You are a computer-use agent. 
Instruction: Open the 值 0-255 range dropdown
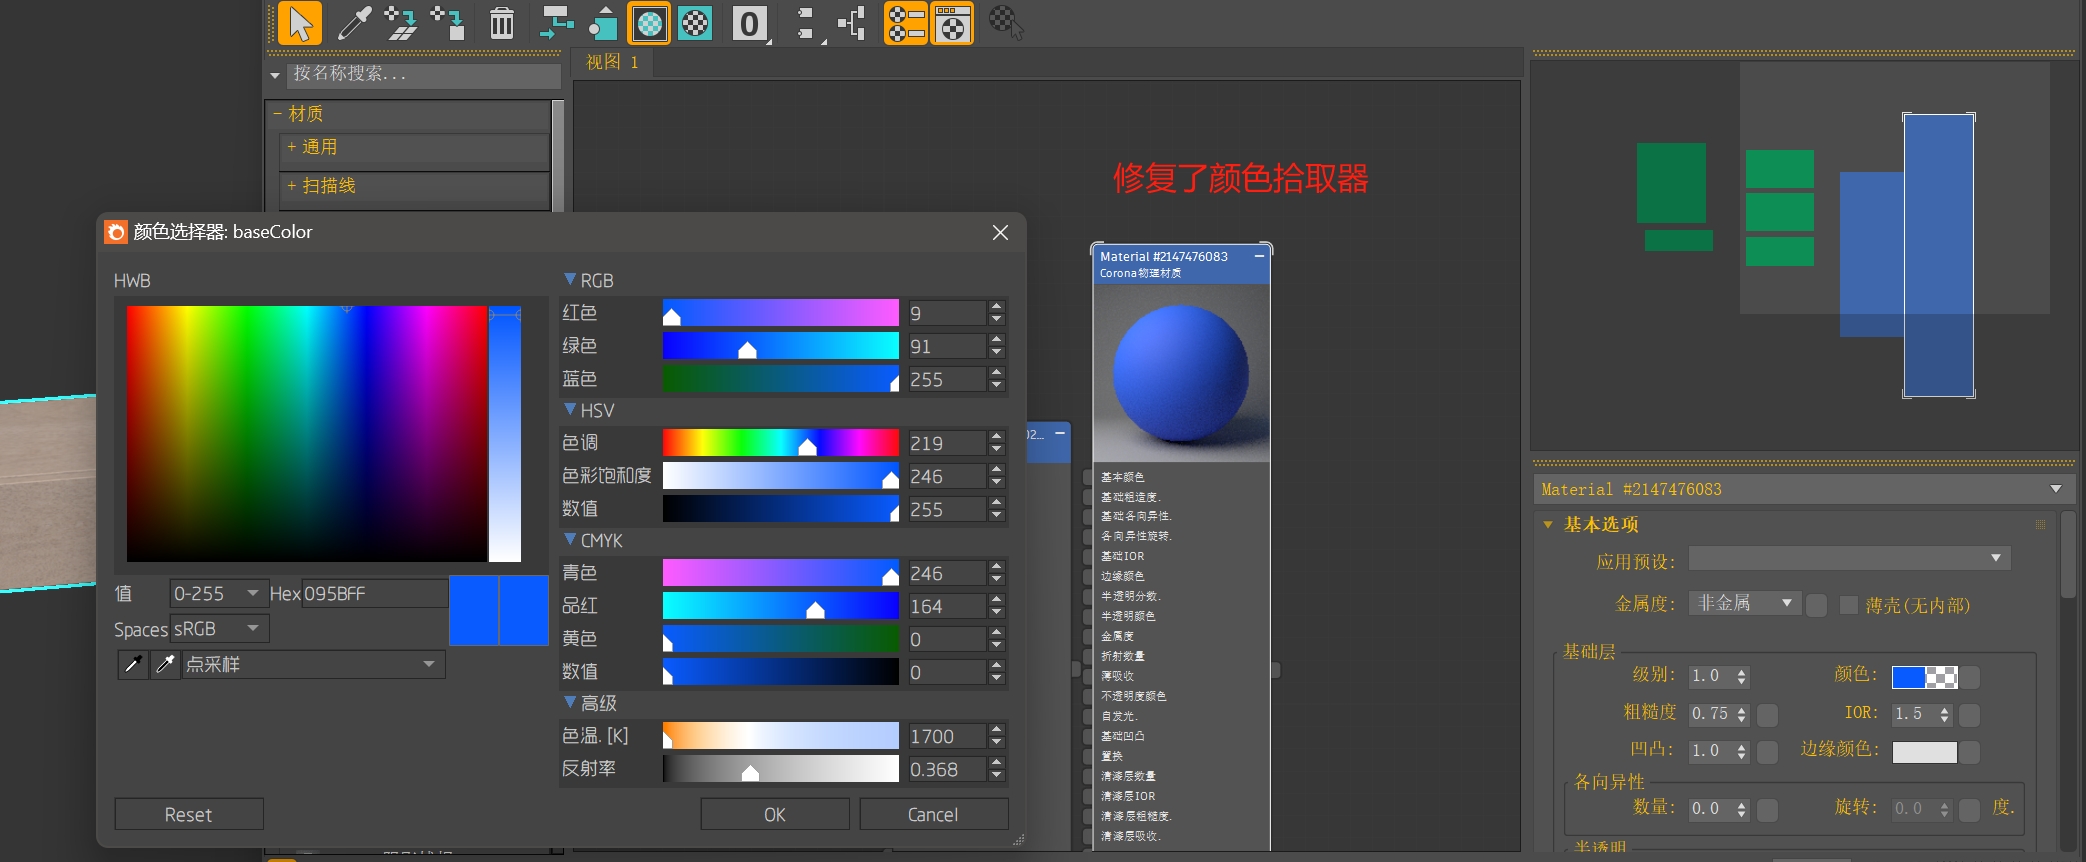point(219,594)
